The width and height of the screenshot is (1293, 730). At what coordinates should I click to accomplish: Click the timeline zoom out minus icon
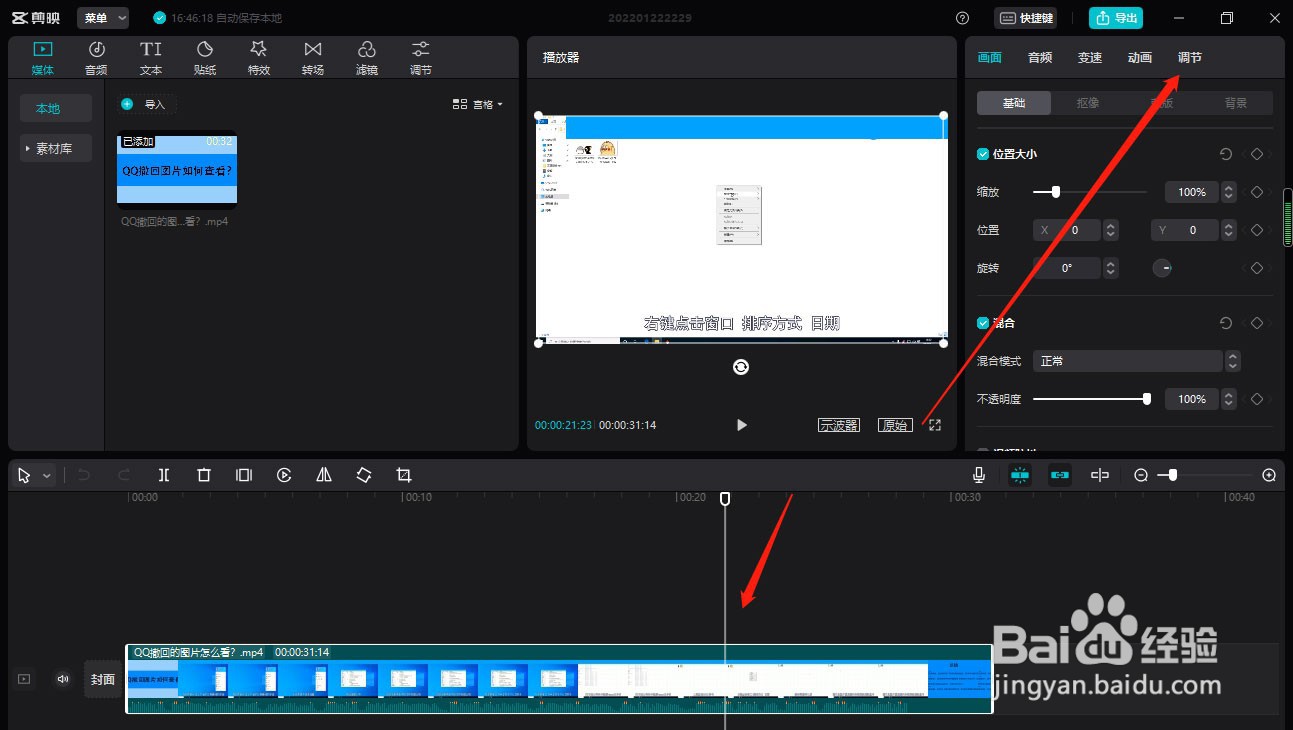1141,475
